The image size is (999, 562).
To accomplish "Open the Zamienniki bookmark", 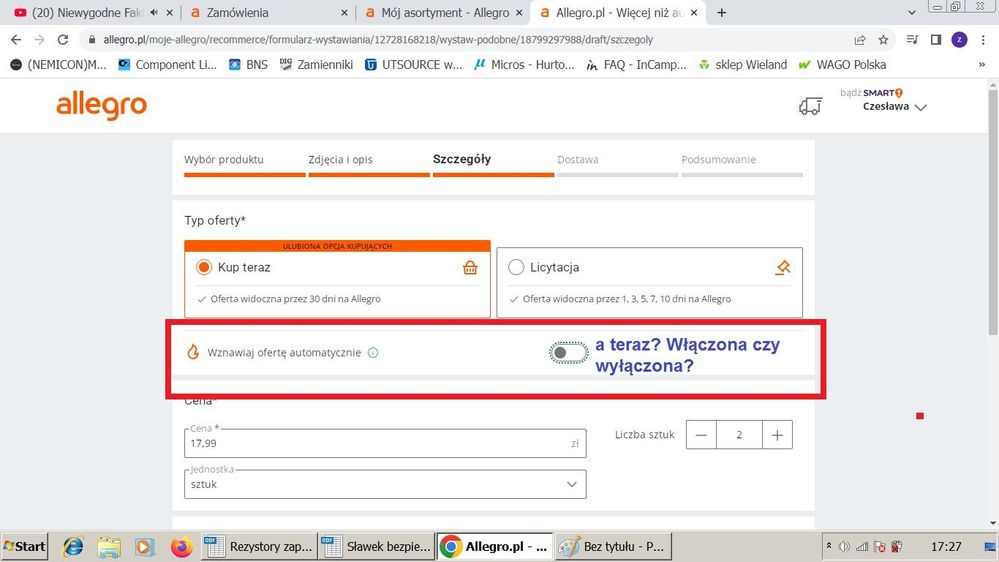I will pos(316,64).
